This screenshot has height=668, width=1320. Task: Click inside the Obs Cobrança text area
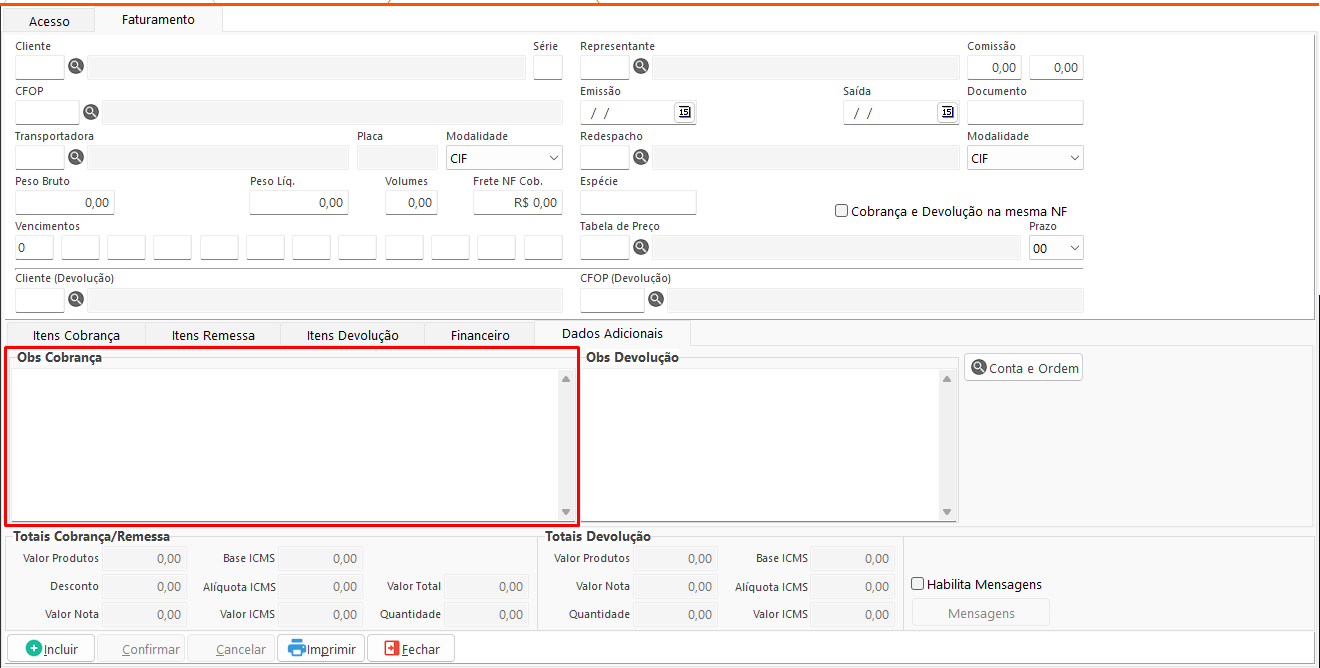[285, 445]
